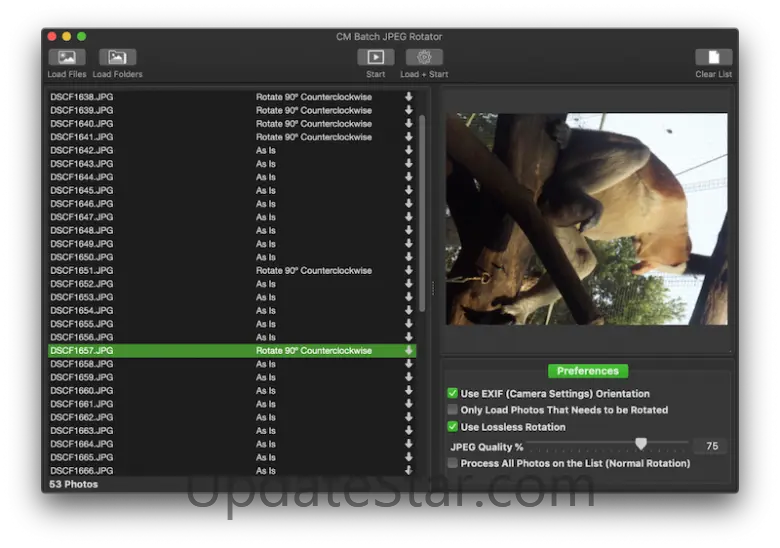This screenshot has width=780, height=548.
Task: Select file DSCF1656.JPG in list
Action: (x=232, y=337)
